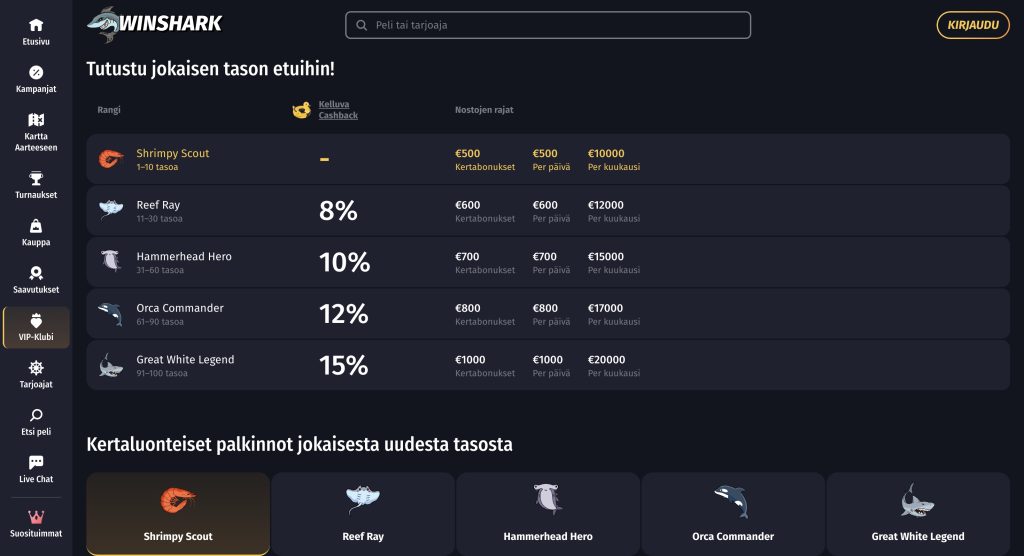Click the KIRJAUDU login button

pyautogui.click(x=972, y=25)
